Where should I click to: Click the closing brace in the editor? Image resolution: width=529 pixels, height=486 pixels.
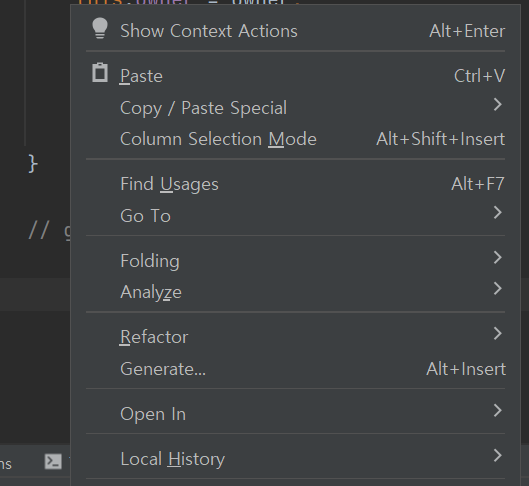click(x=33, y=164)
